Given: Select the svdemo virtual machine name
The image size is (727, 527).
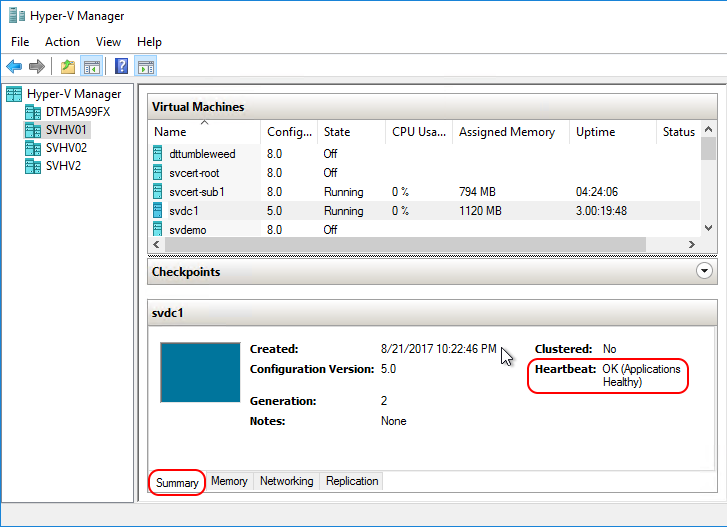Looking at the screenshot, I should (x=187, y=229).
